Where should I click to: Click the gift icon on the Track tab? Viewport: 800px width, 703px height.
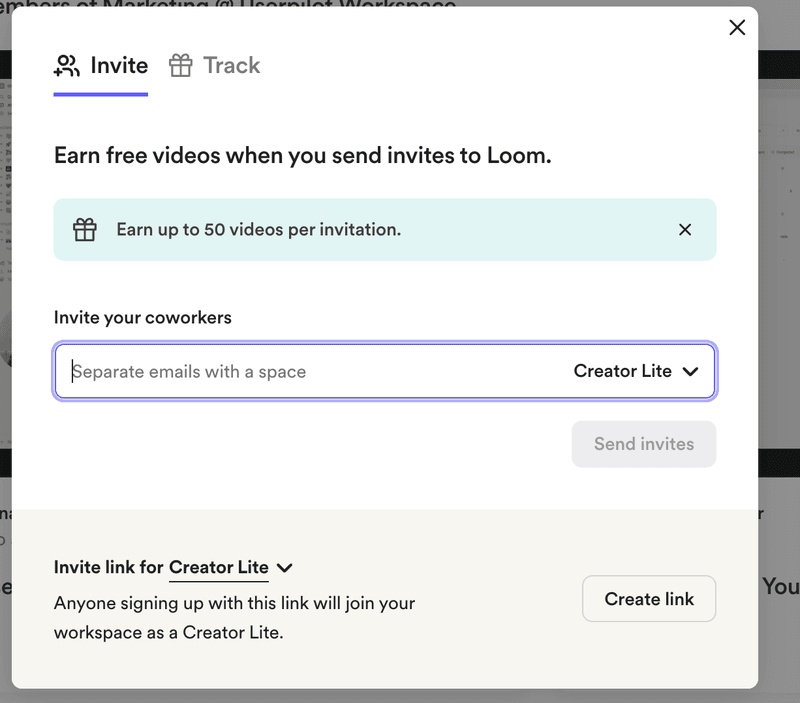181,65
